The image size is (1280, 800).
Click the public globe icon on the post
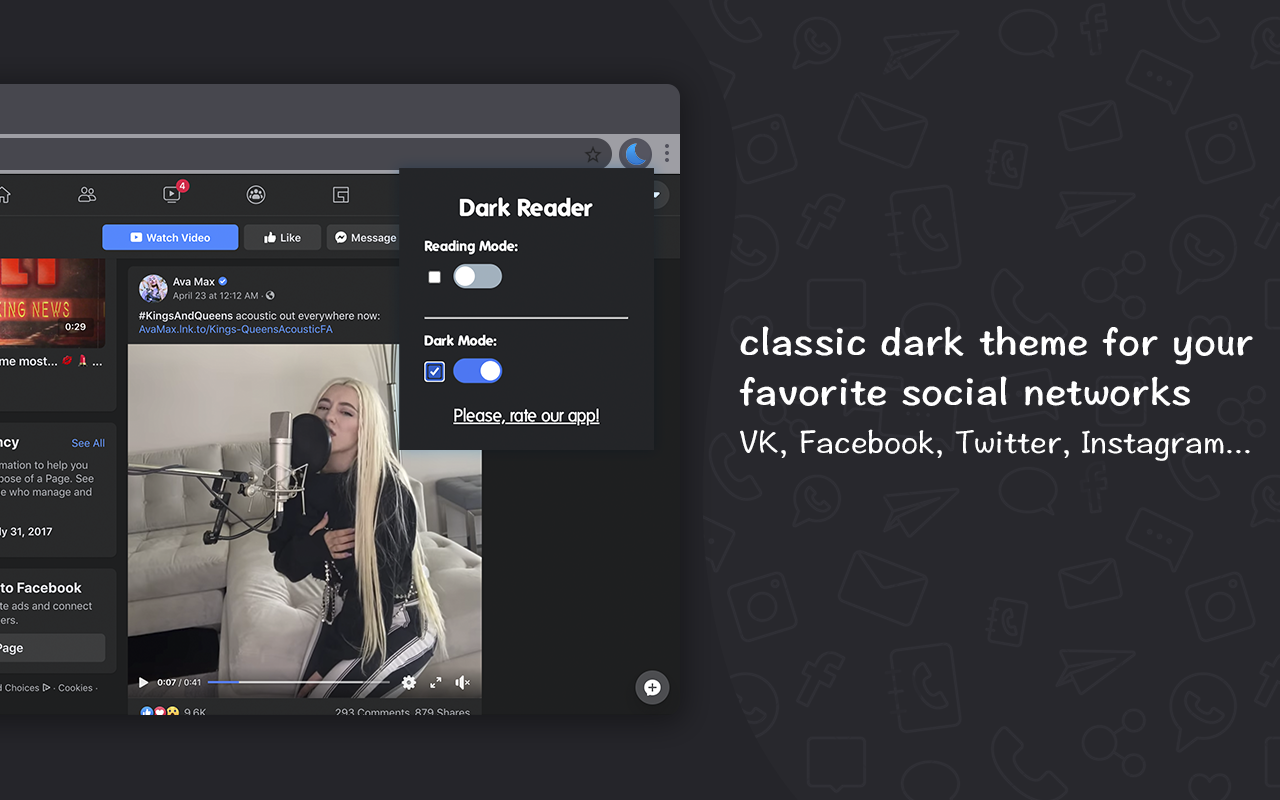tap(270, 296)
